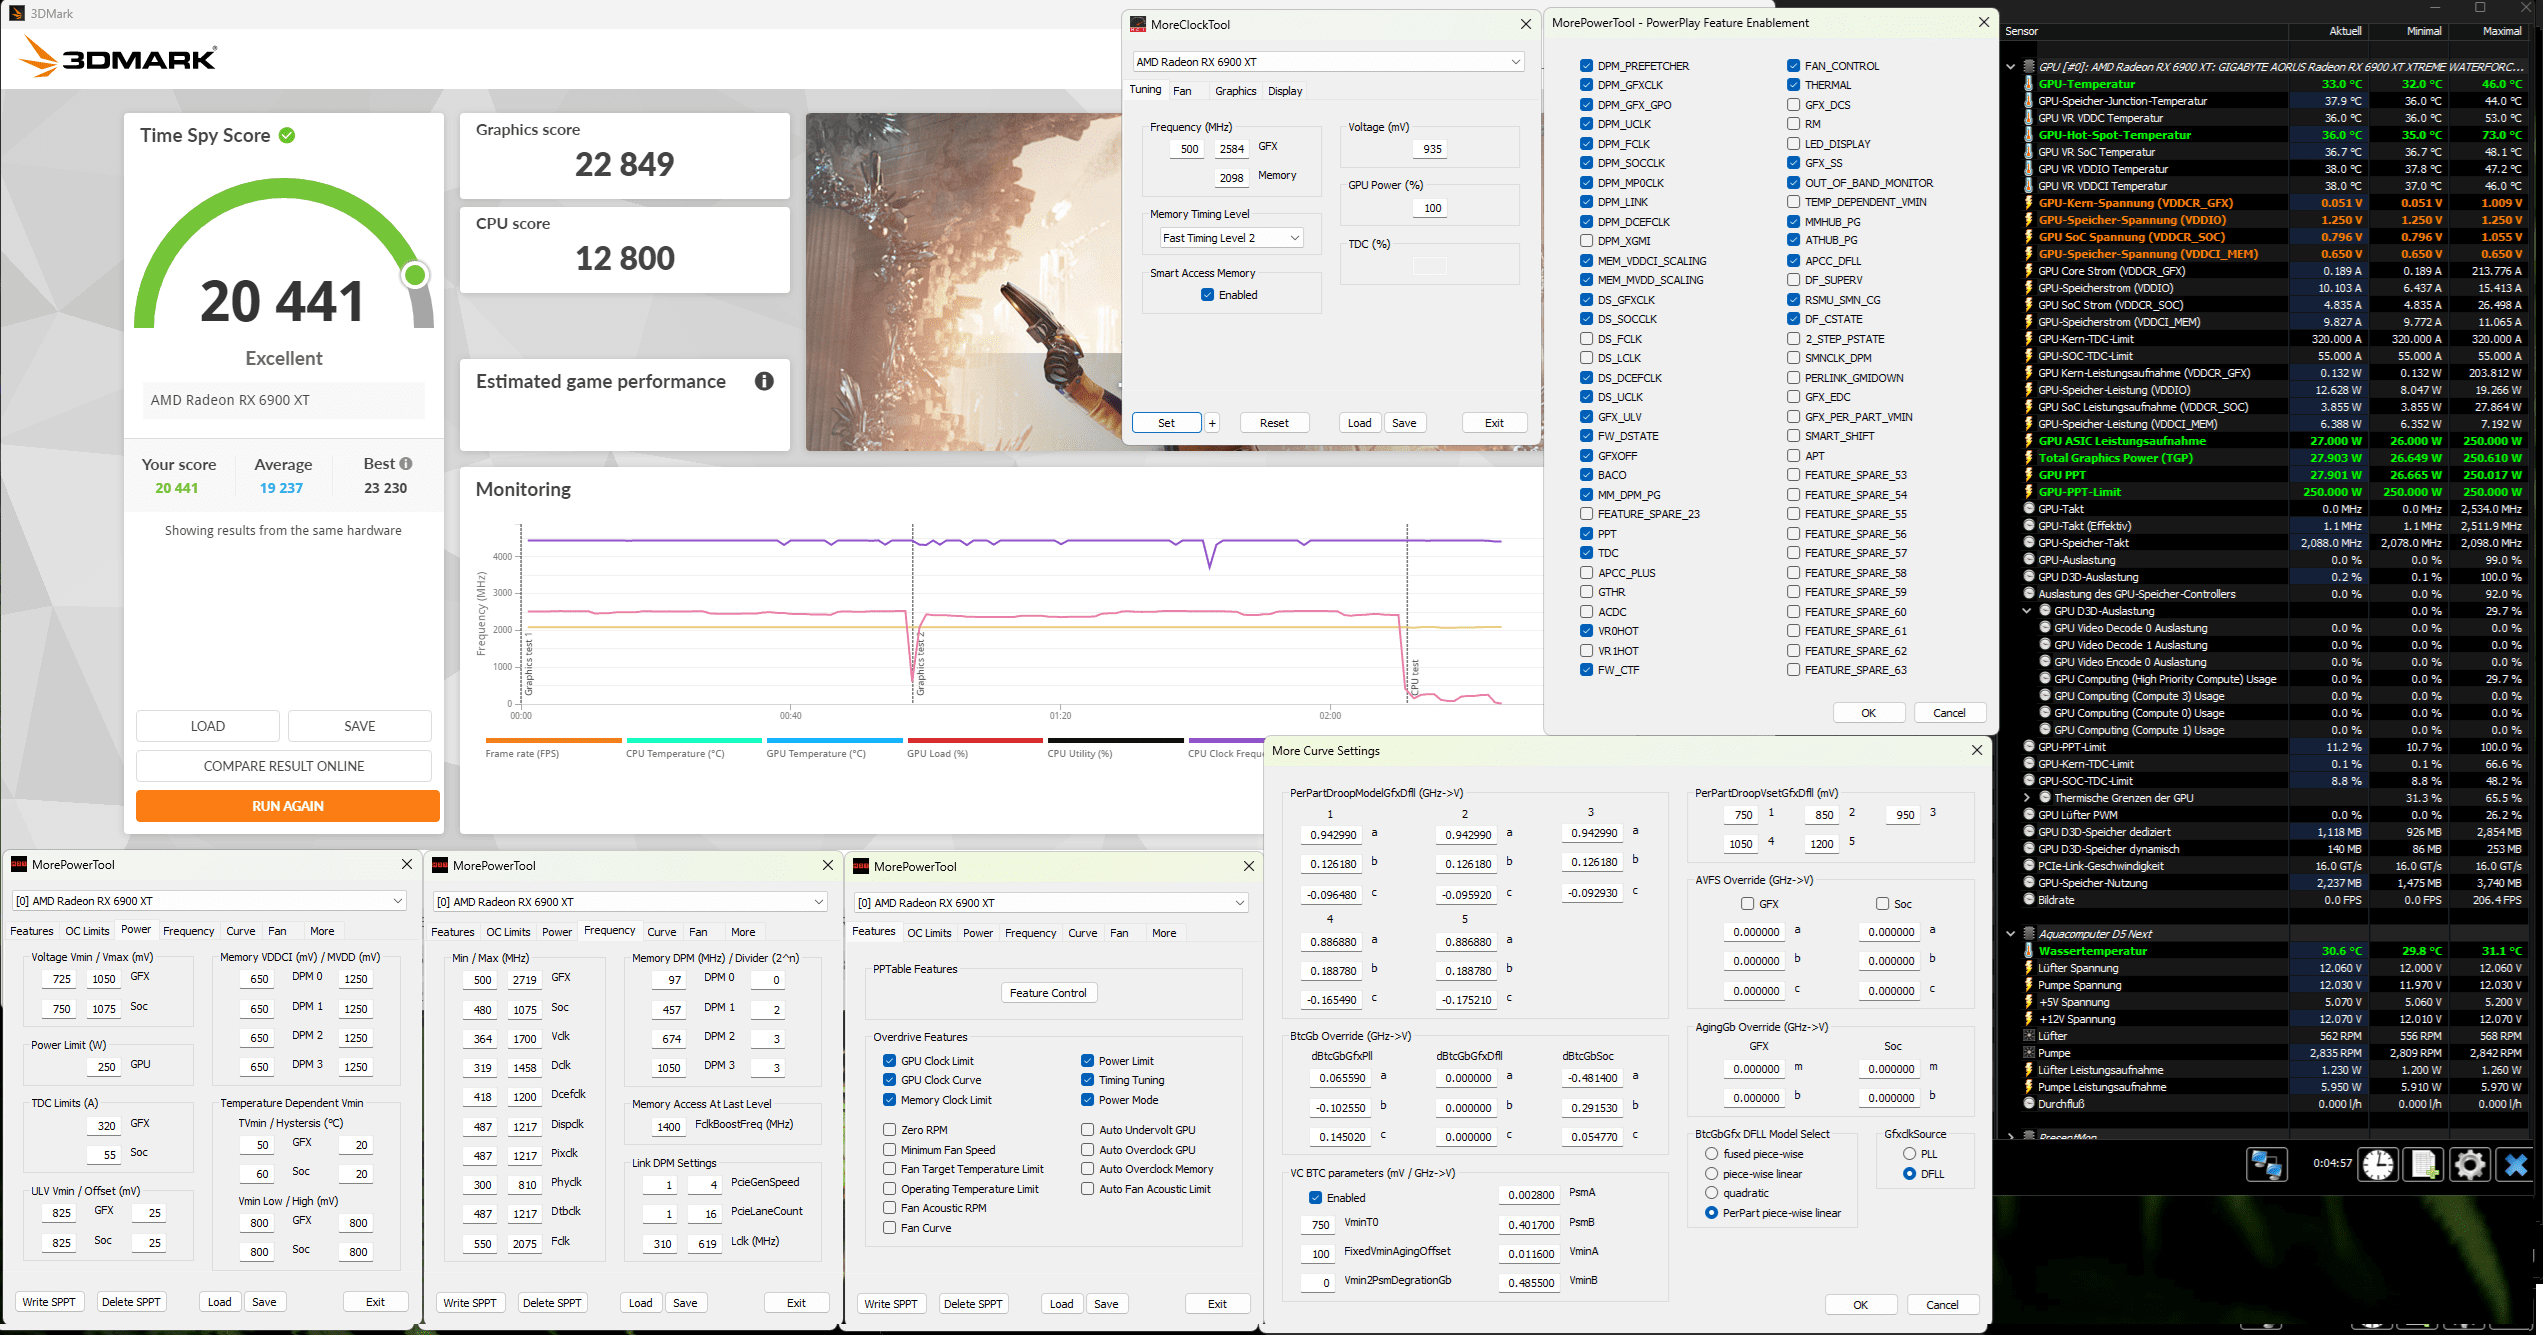The height and width of the screenshot is (1335, 2543).
Task: Open the Display tab in MoreClockTool
Action: tap(1285, 91)
